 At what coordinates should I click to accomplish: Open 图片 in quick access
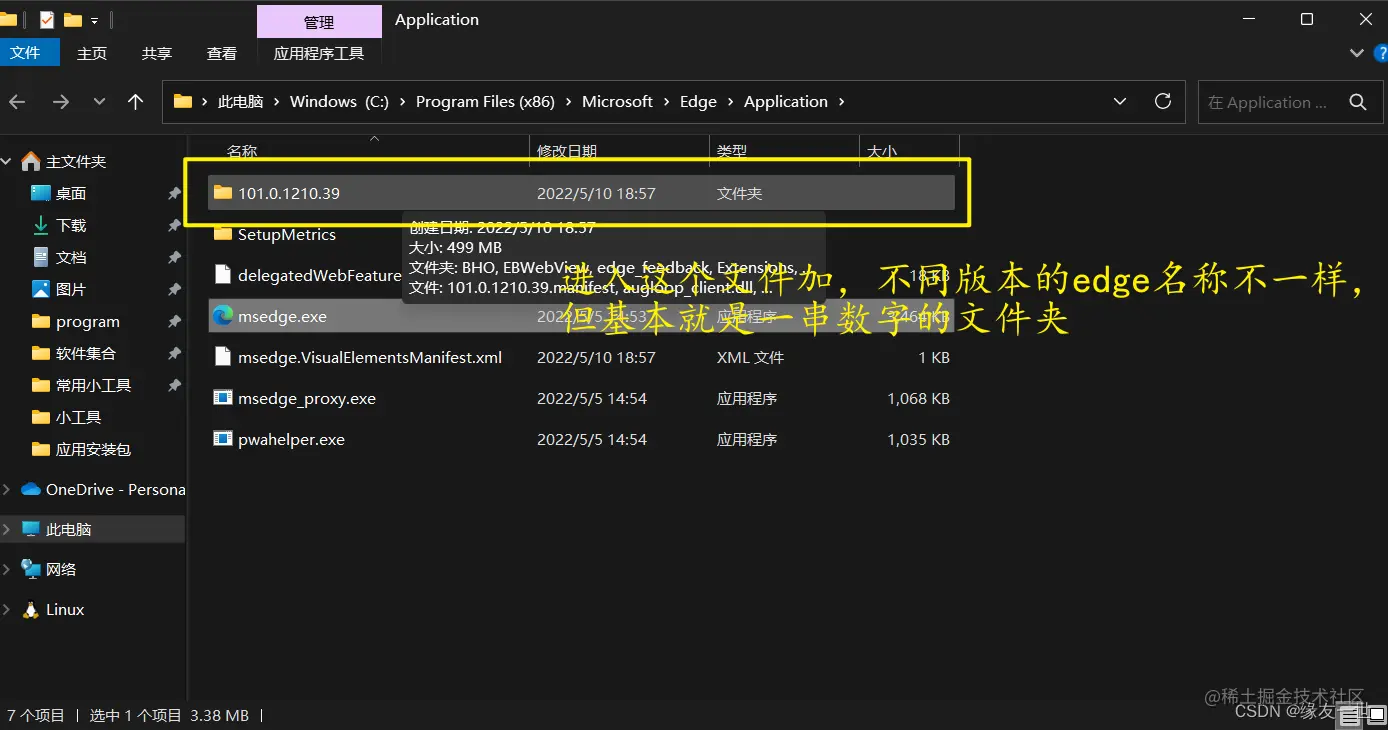click(x=71, y=289)
